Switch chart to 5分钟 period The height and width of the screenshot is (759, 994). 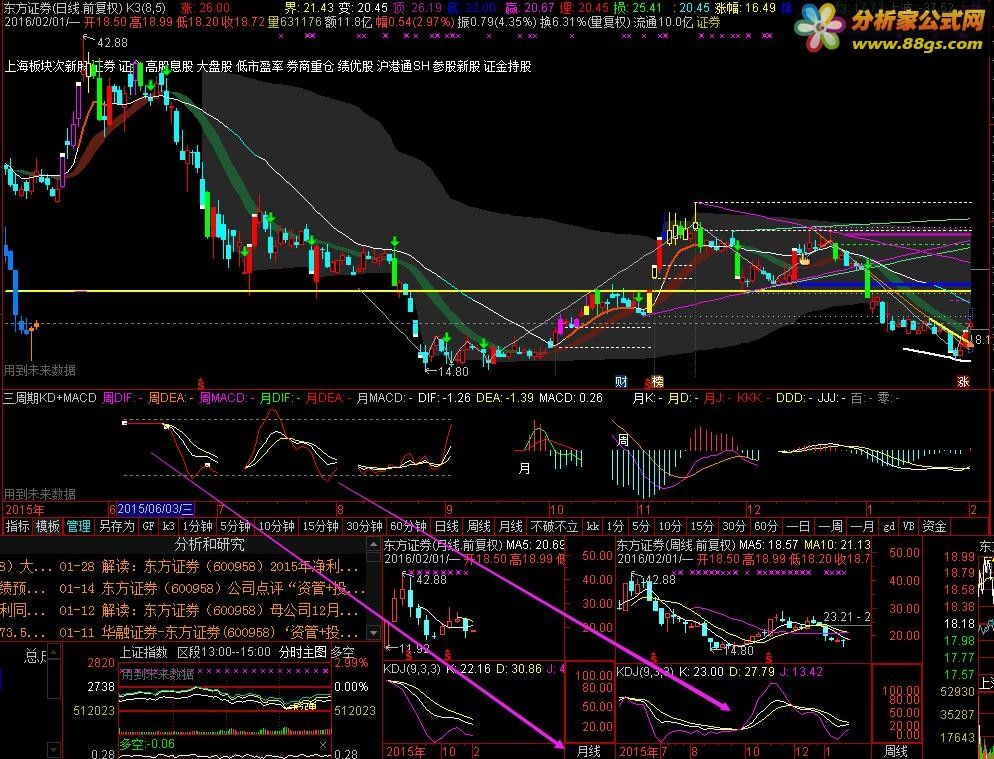[235, 526]
